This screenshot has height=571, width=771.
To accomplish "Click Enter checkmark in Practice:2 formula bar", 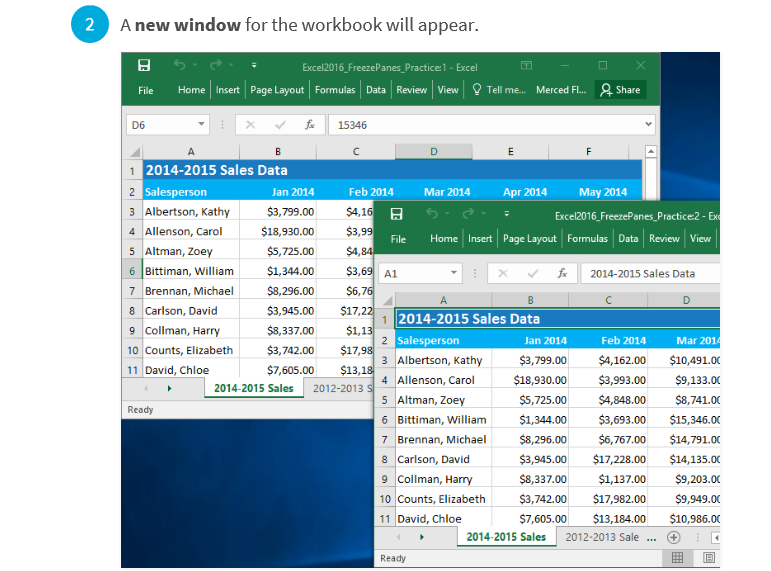I will (x=533, y=273).
